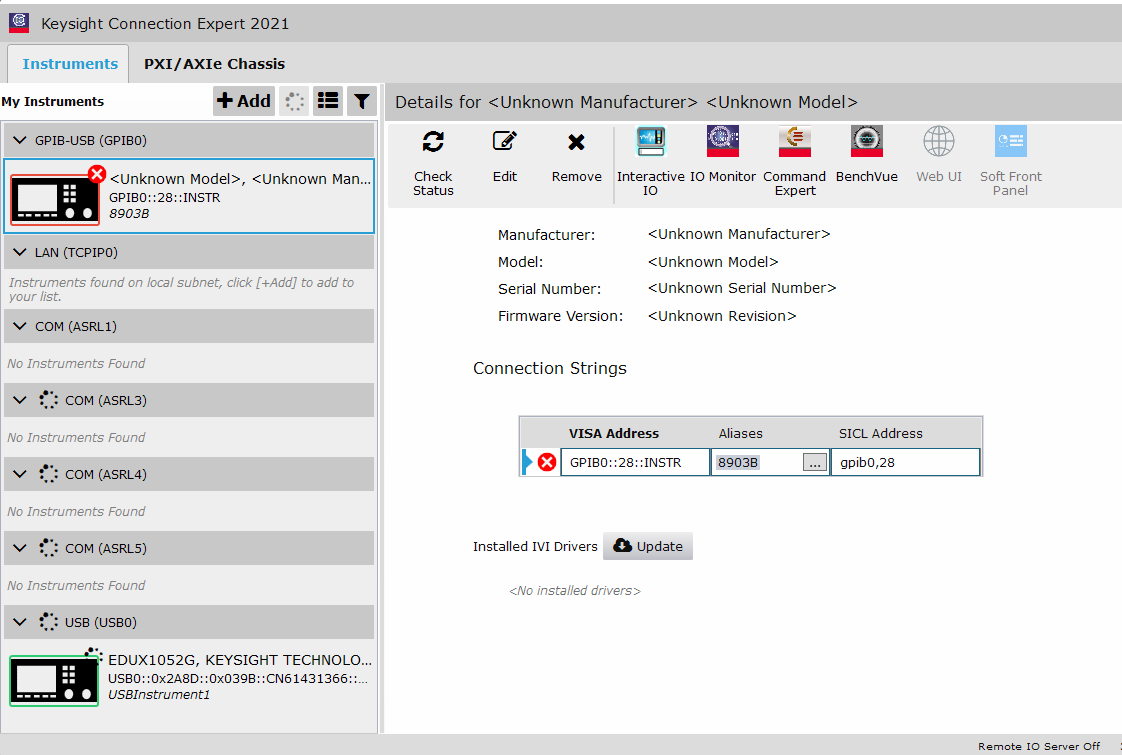Click the red error icon in VISA Address row
This screenshot has width=1122, height=755.
tap(547, 462)
